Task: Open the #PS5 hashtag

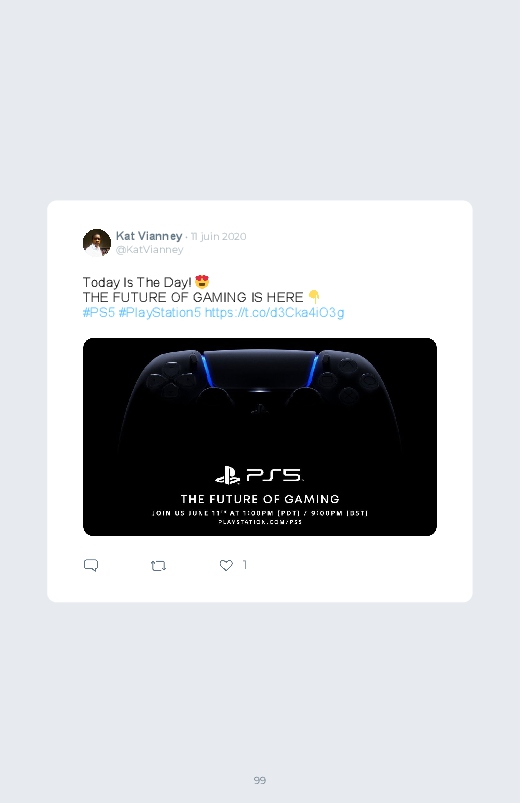Action: tap(99, 312)
